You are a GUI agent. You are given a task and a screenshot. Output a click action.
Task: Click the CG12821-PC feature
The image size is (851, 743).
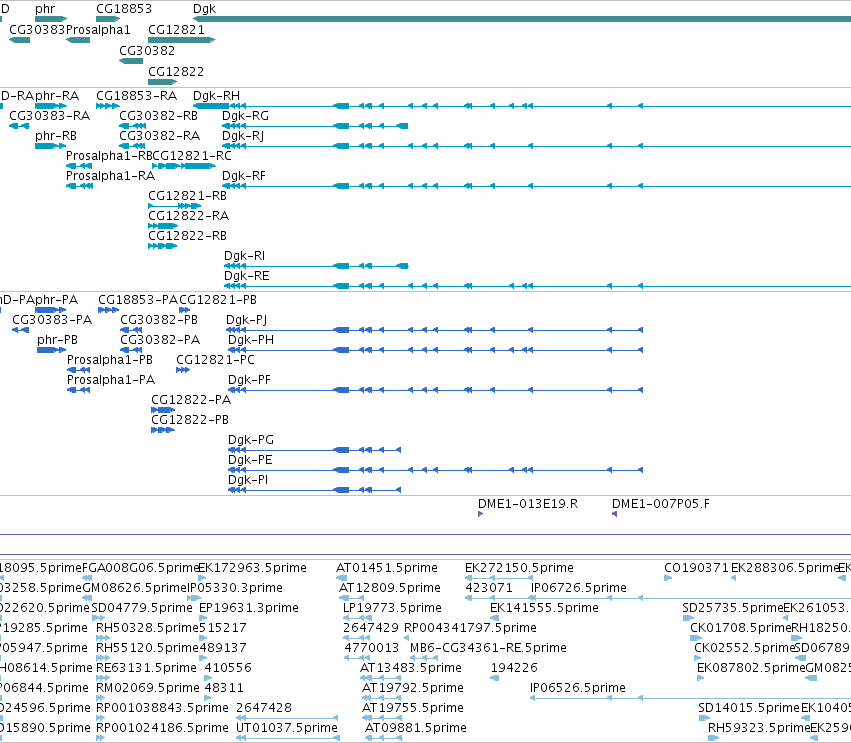pos(183,370)
